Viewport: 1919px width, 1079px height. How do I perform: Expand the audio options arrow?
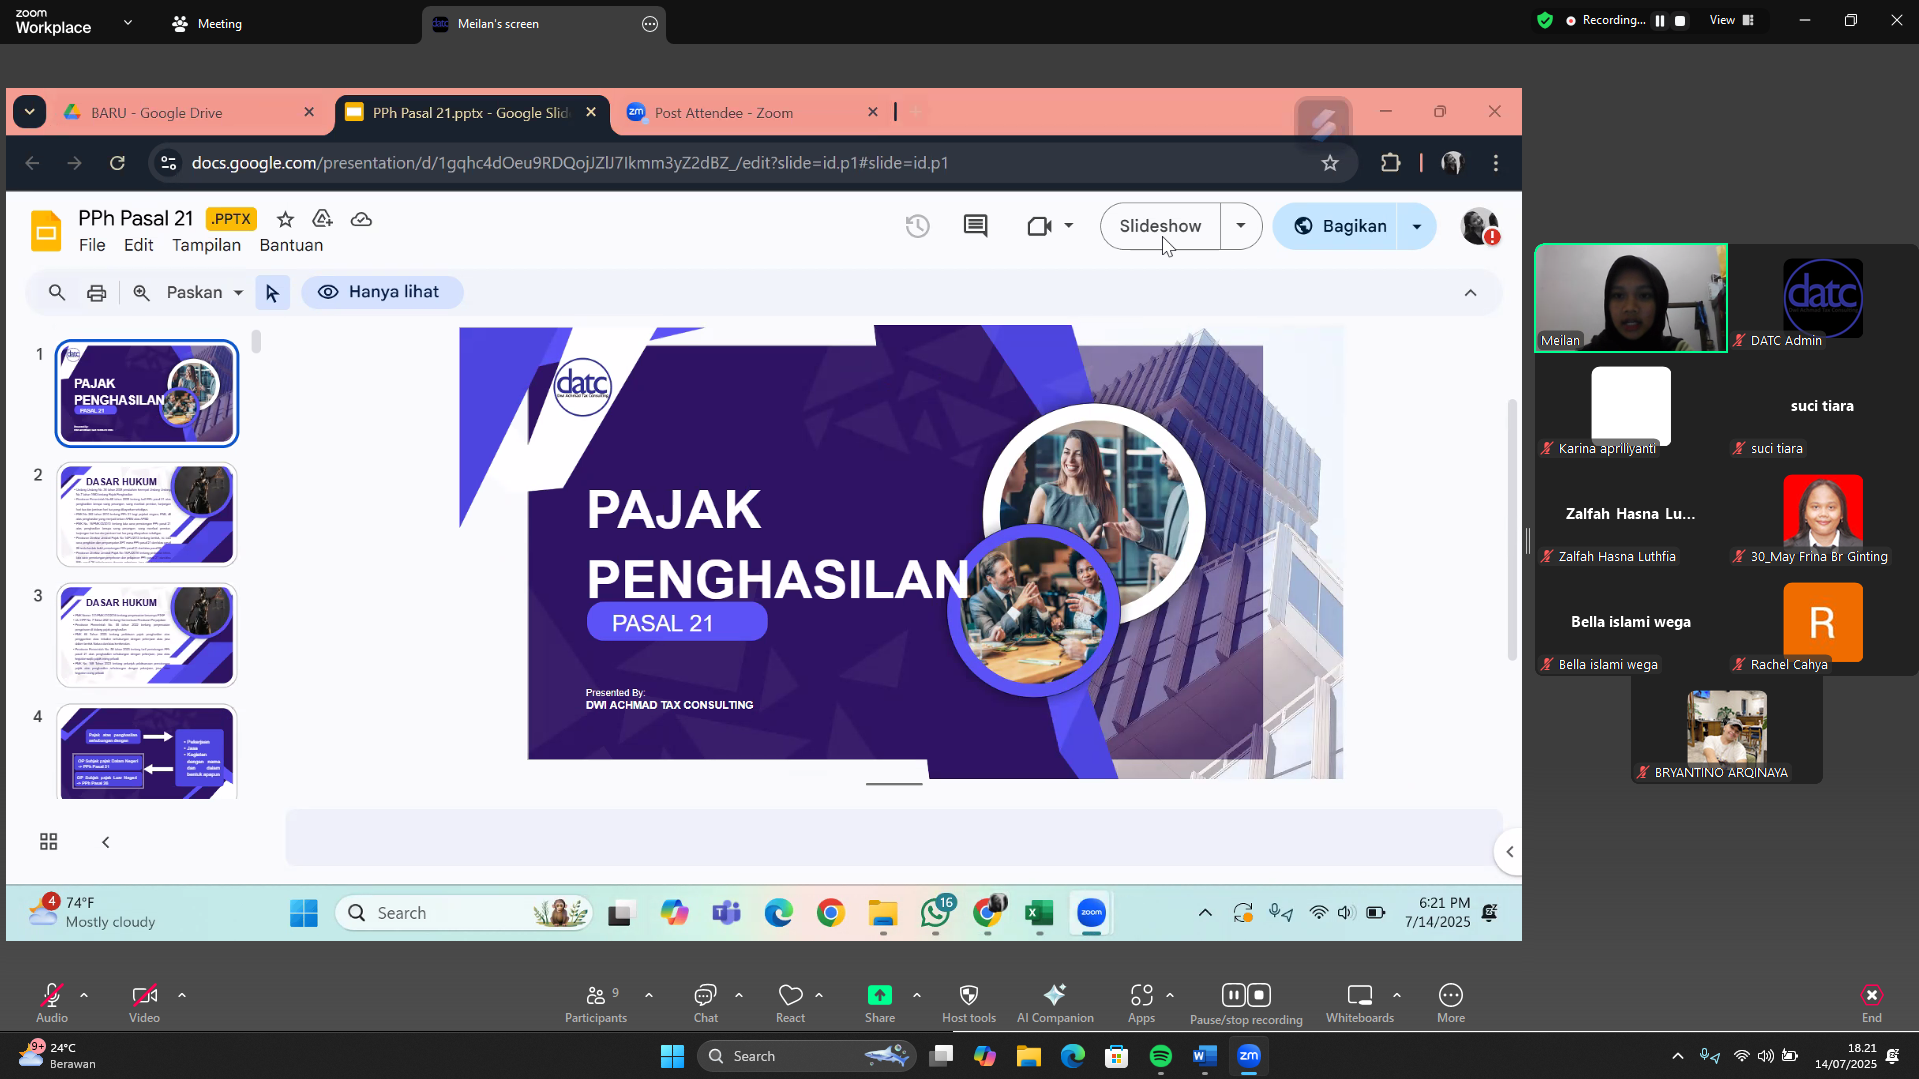click(84, 995)
